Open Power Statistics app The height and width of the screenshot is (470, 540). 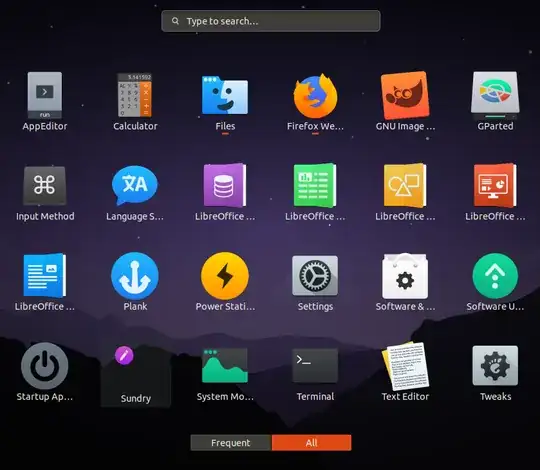[225, 276]
